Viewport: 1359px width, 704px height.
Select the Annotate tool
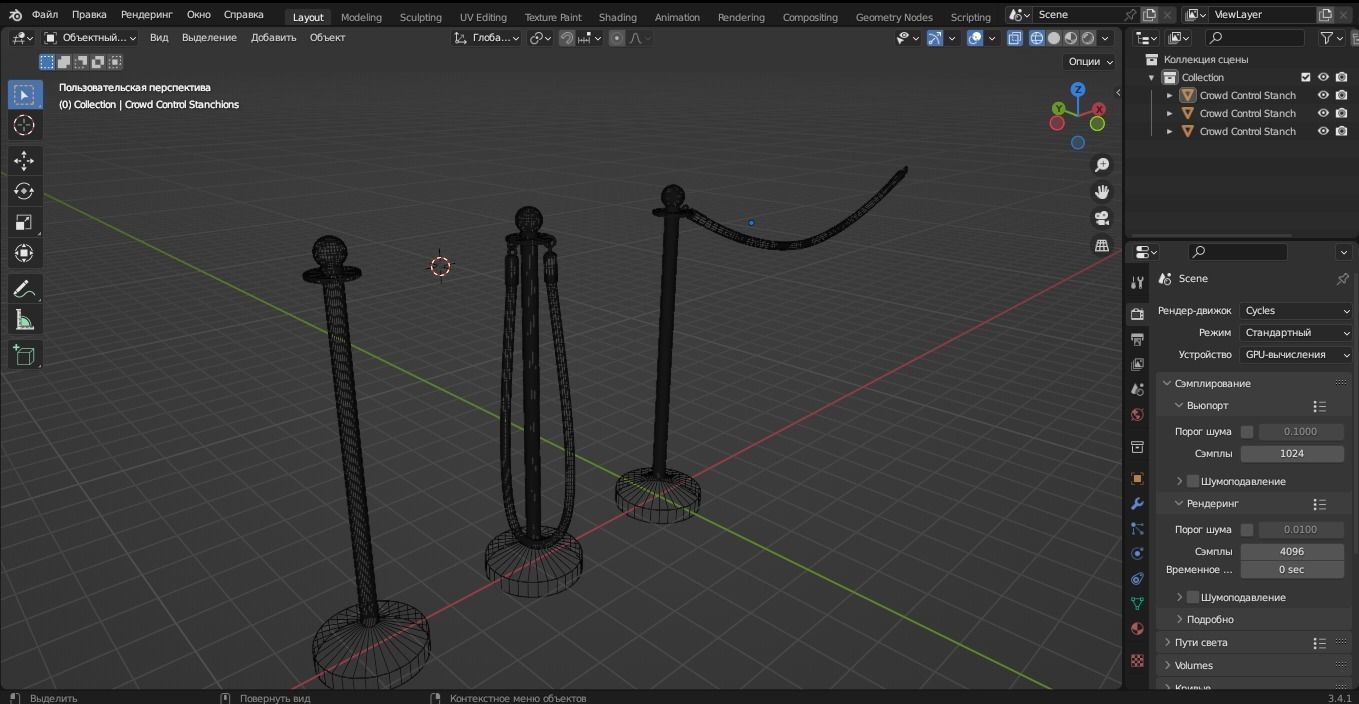(x=25, y=289)
